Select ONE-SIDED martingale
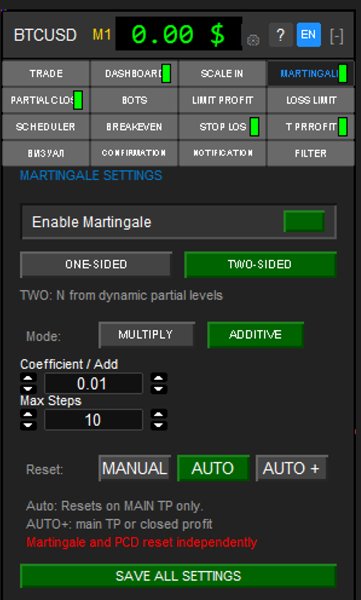This screenshot has height=600, width=361. click(96, 264)
